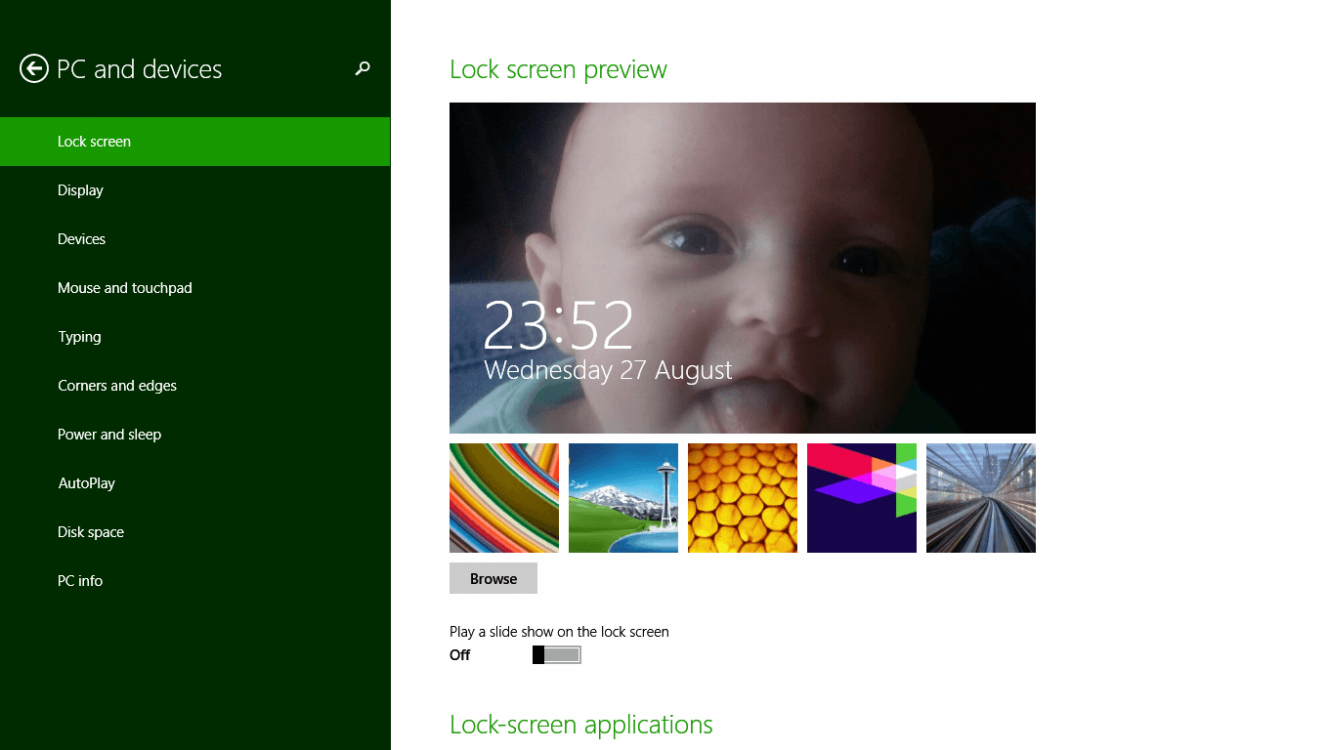
Task: Go to Mouse and touchpad settings
Action: coord(125,287)
